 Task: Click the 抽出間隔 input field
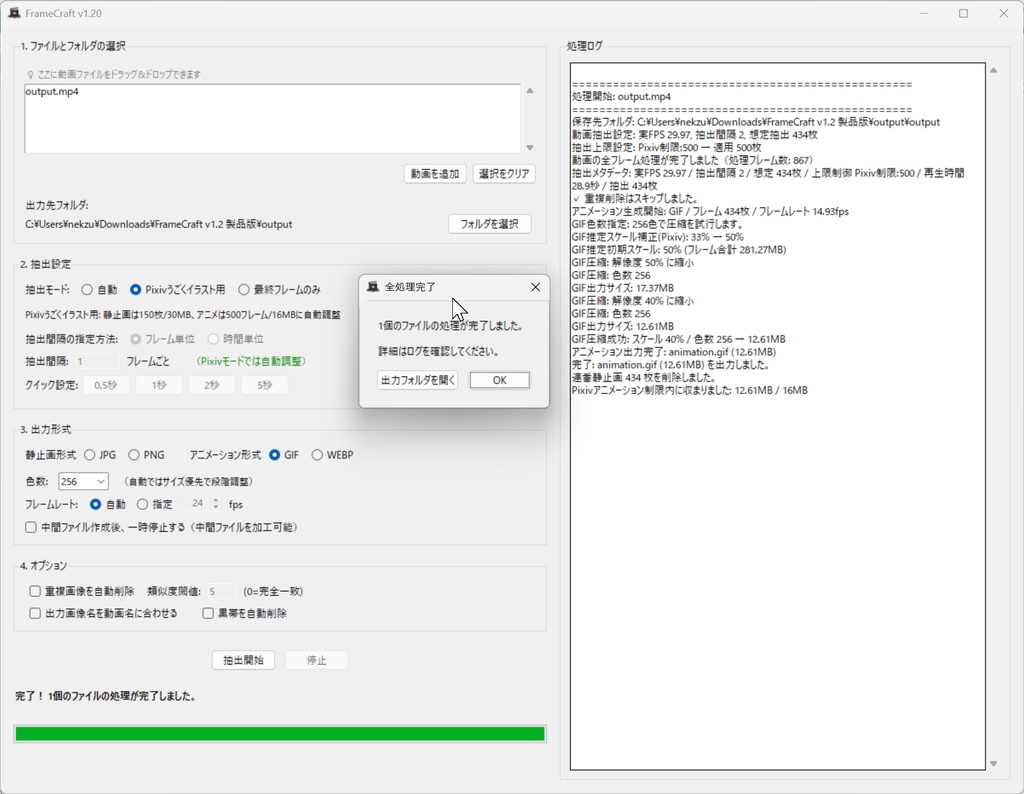[x=97, y=361]
